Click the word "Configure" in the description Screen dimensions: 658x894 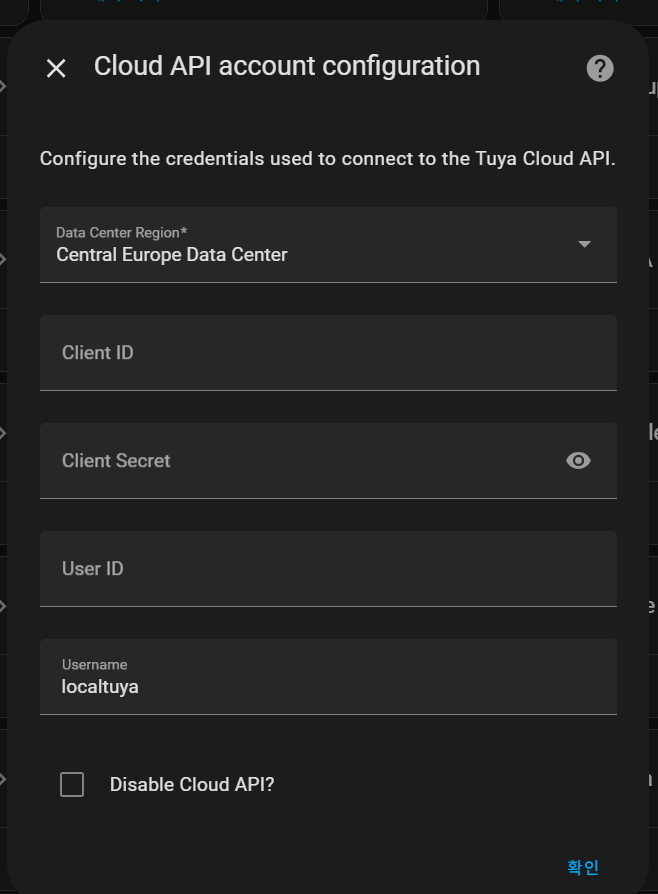(x=83, y=159)
